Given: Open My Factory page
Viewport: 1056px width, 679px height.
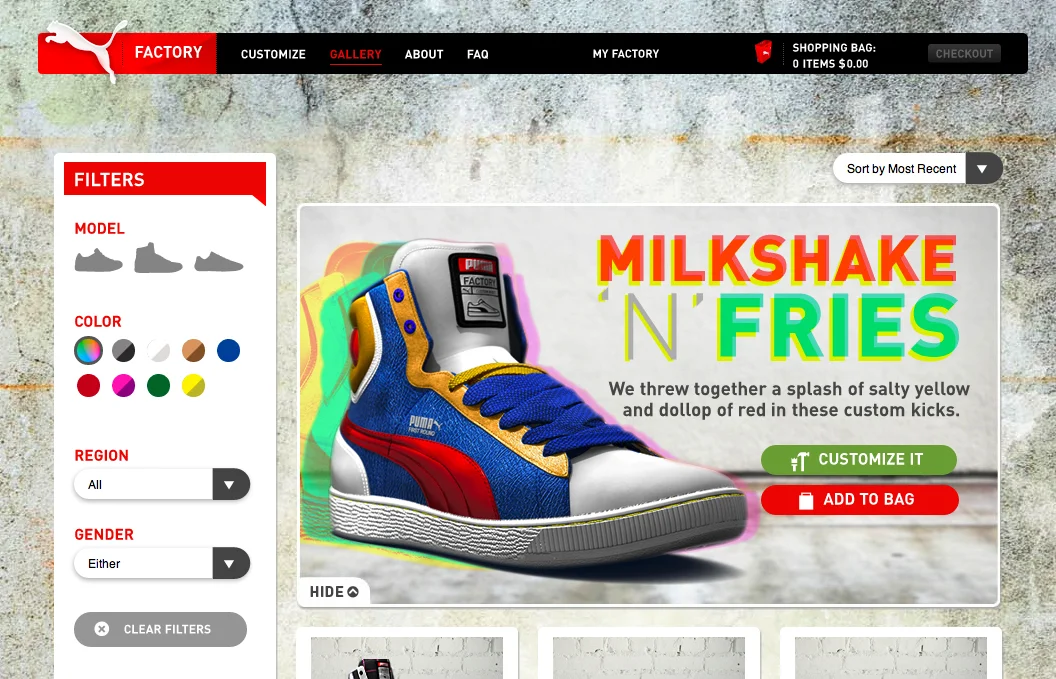Looking at the screenshot, I should (x=626, y=54).
